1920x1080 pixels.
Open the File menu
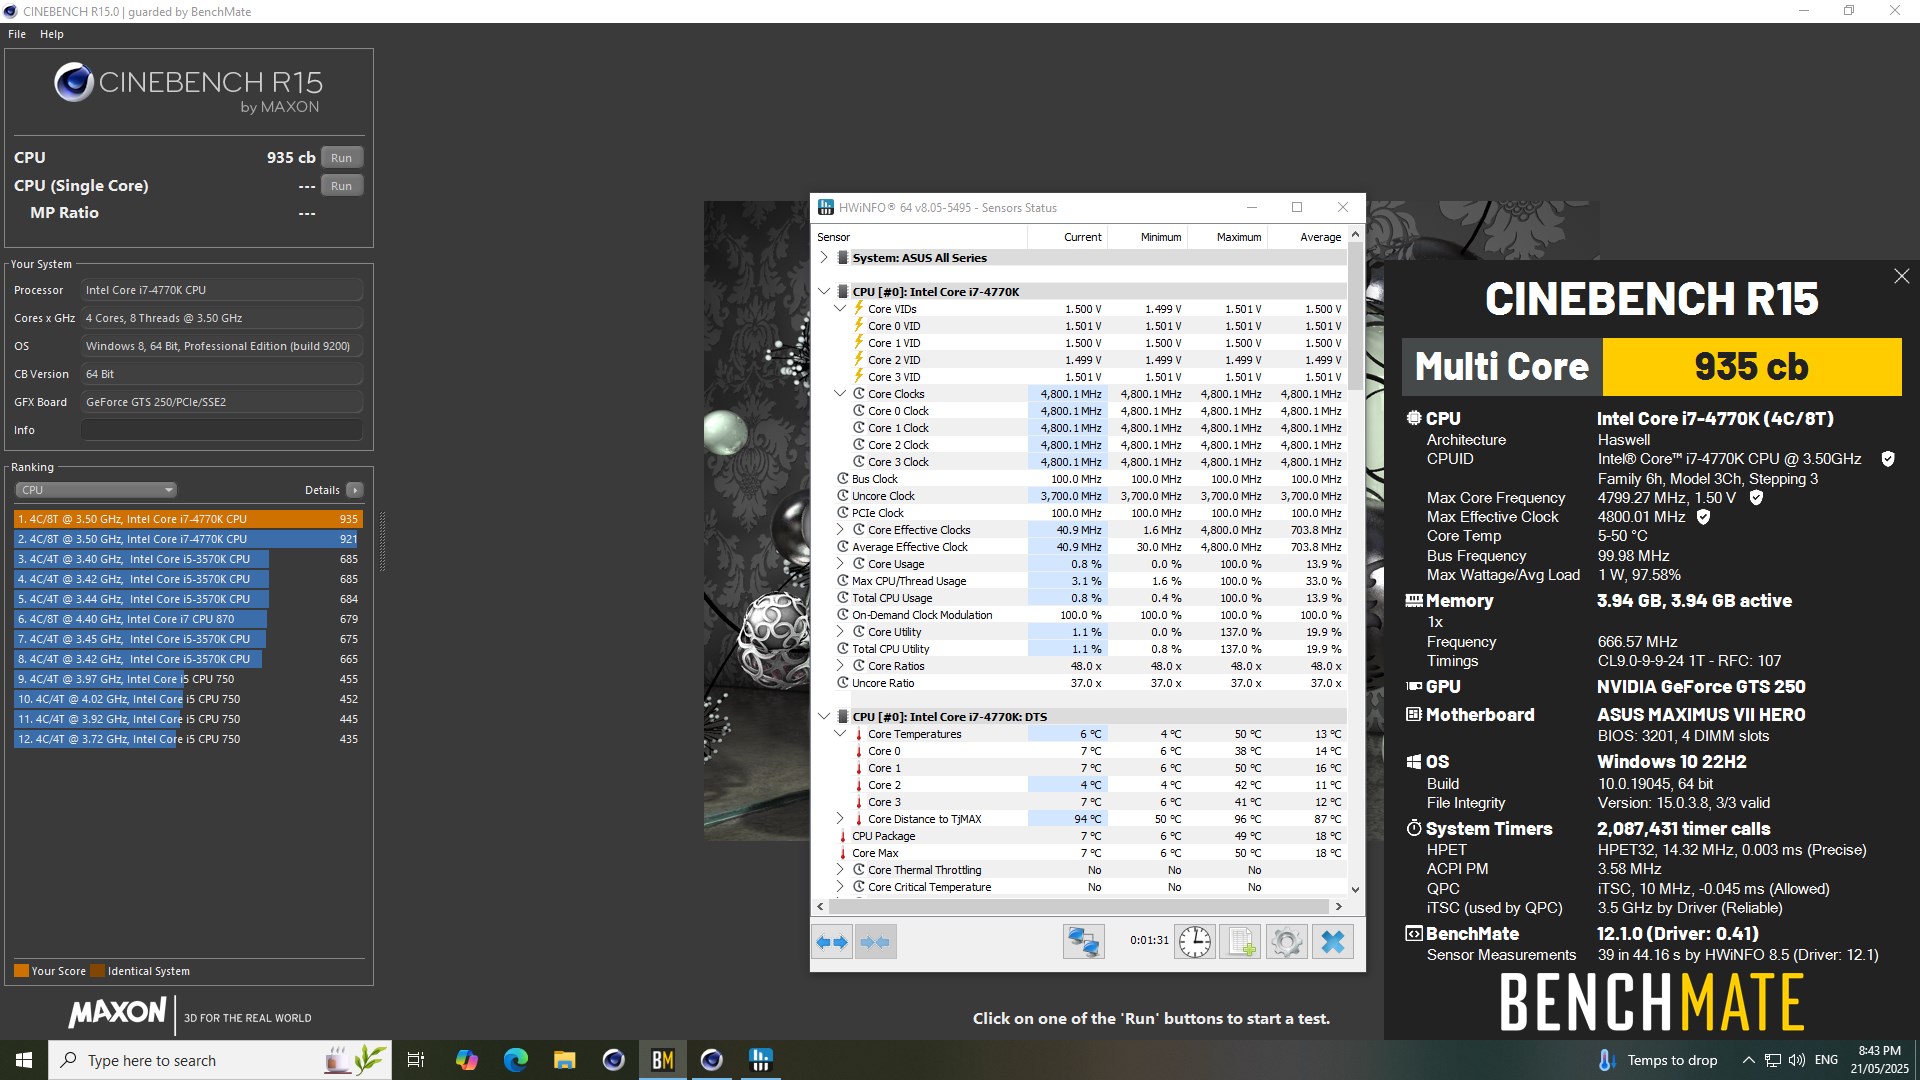(17, 34)
